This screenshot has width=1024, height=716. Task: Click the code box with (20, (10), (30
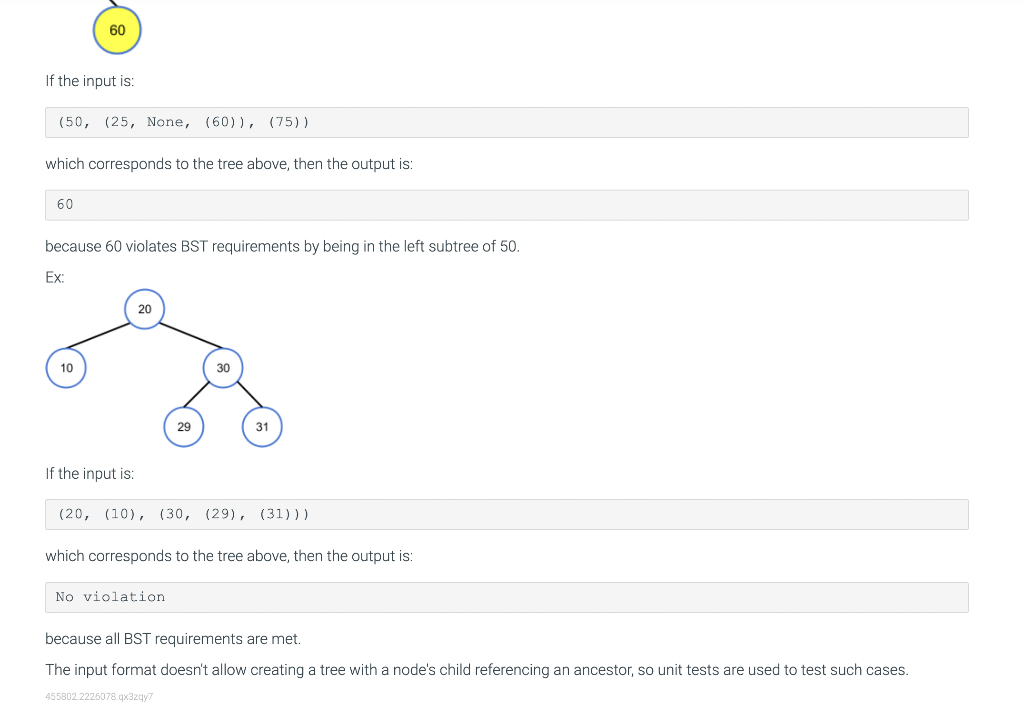507,514
